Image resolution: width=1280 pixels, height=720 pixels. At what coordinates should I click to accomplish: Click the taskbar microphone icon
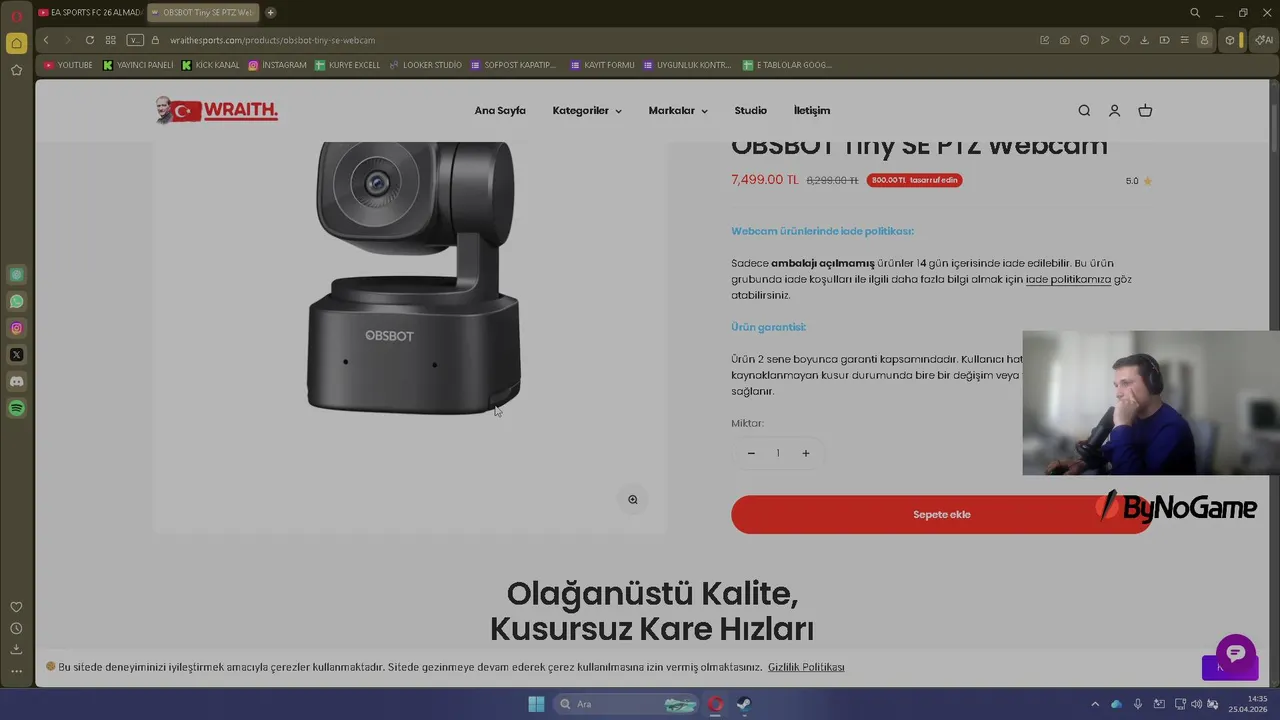pos(1138,704)
